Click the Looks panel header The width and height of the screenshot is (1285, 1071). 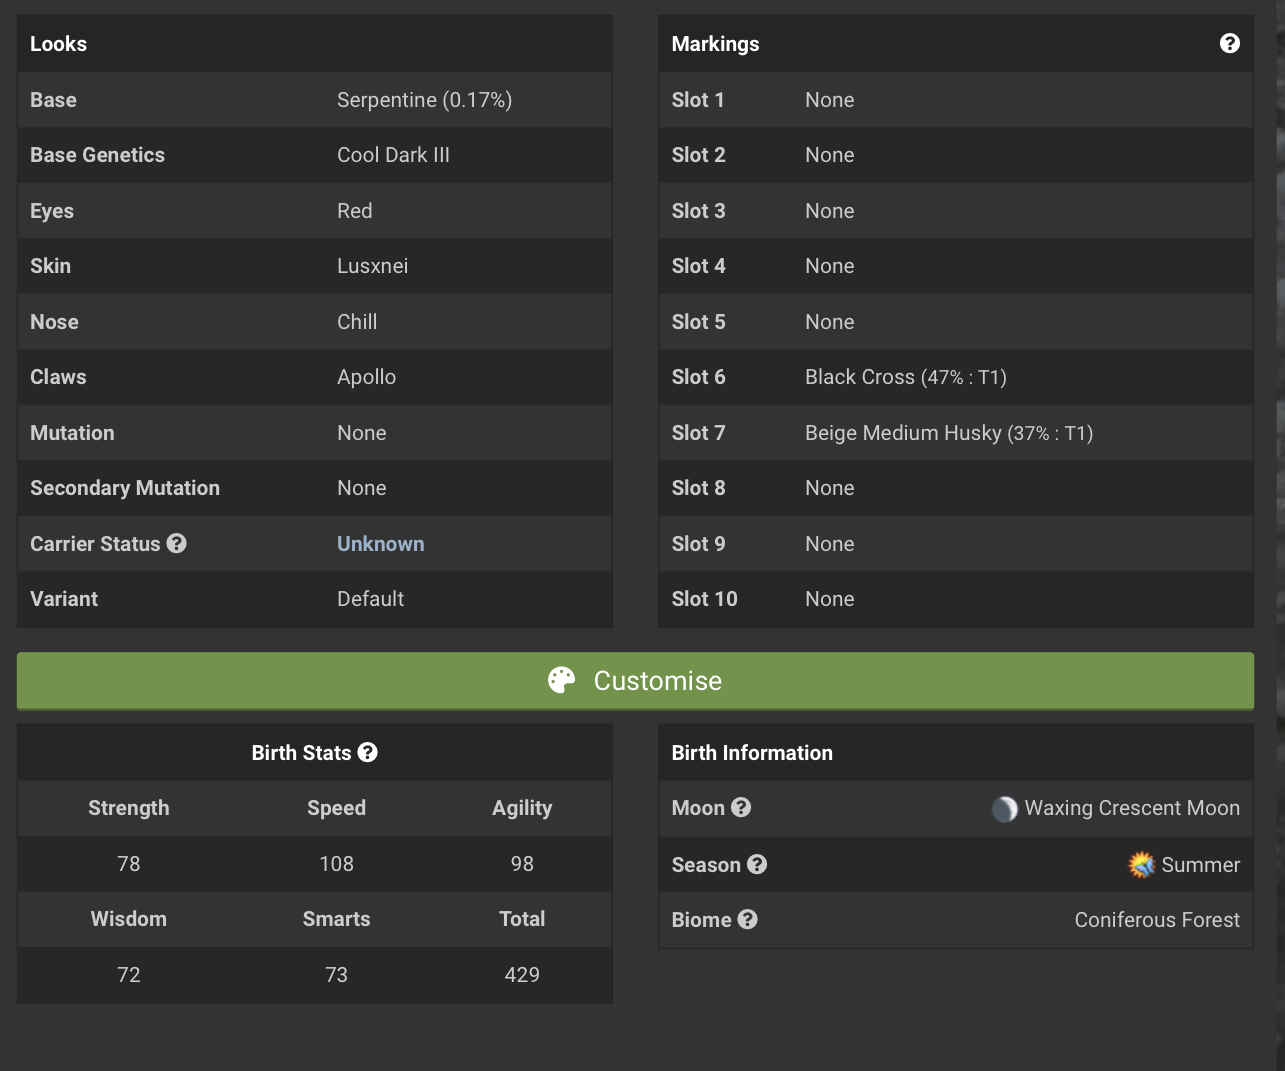[x=315, y=44]
